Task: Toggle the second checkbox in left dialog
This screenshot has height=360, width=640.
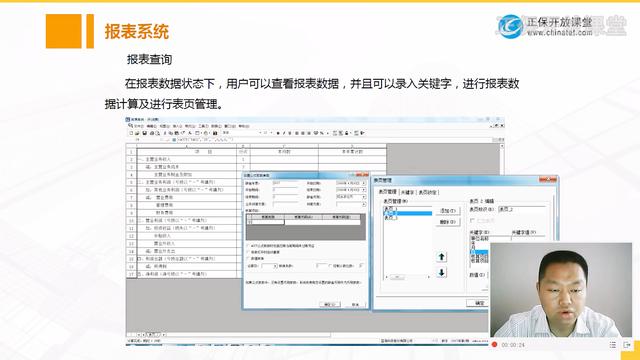Action: pos(248,252)
